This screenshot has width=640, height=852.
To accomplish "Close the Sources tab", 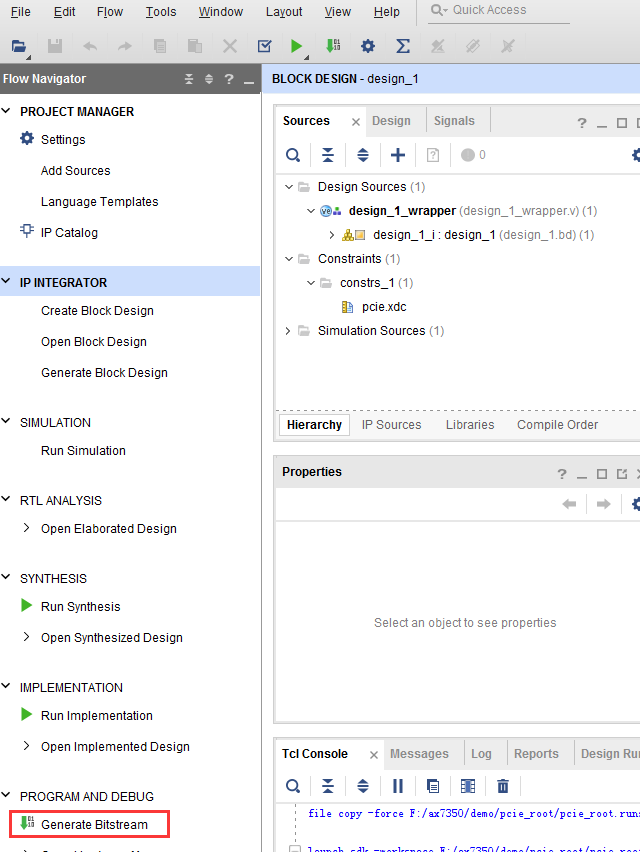I will [356, 122].
